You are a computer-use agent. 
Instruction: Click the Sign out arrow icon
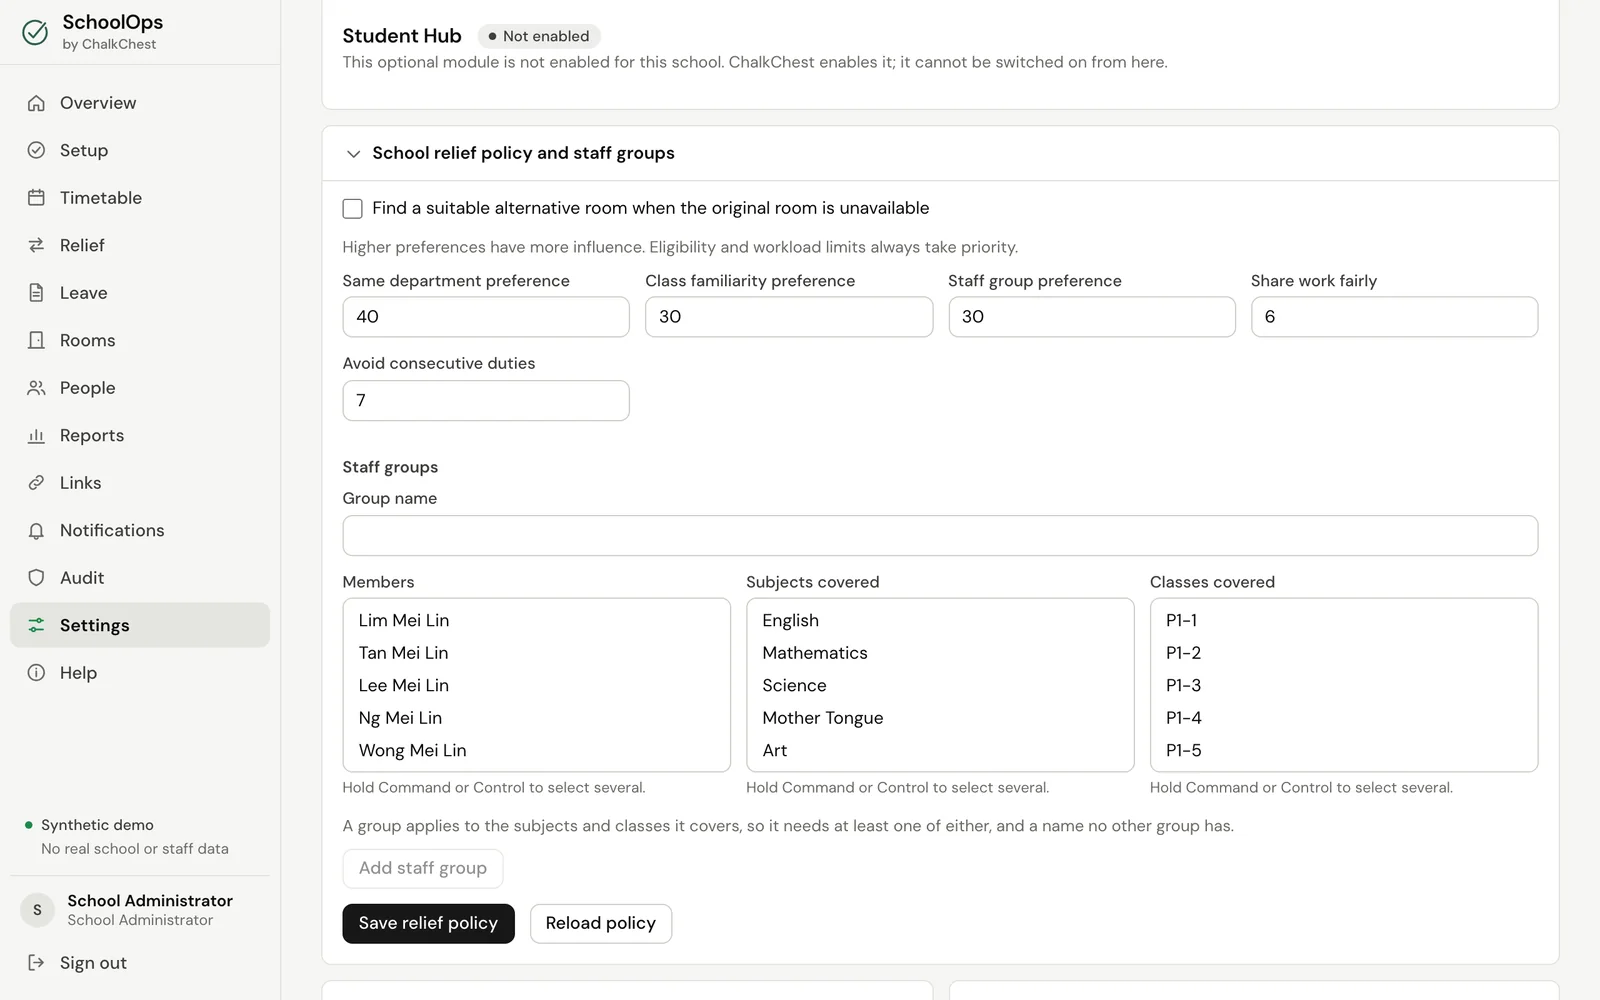pos(36,963)
